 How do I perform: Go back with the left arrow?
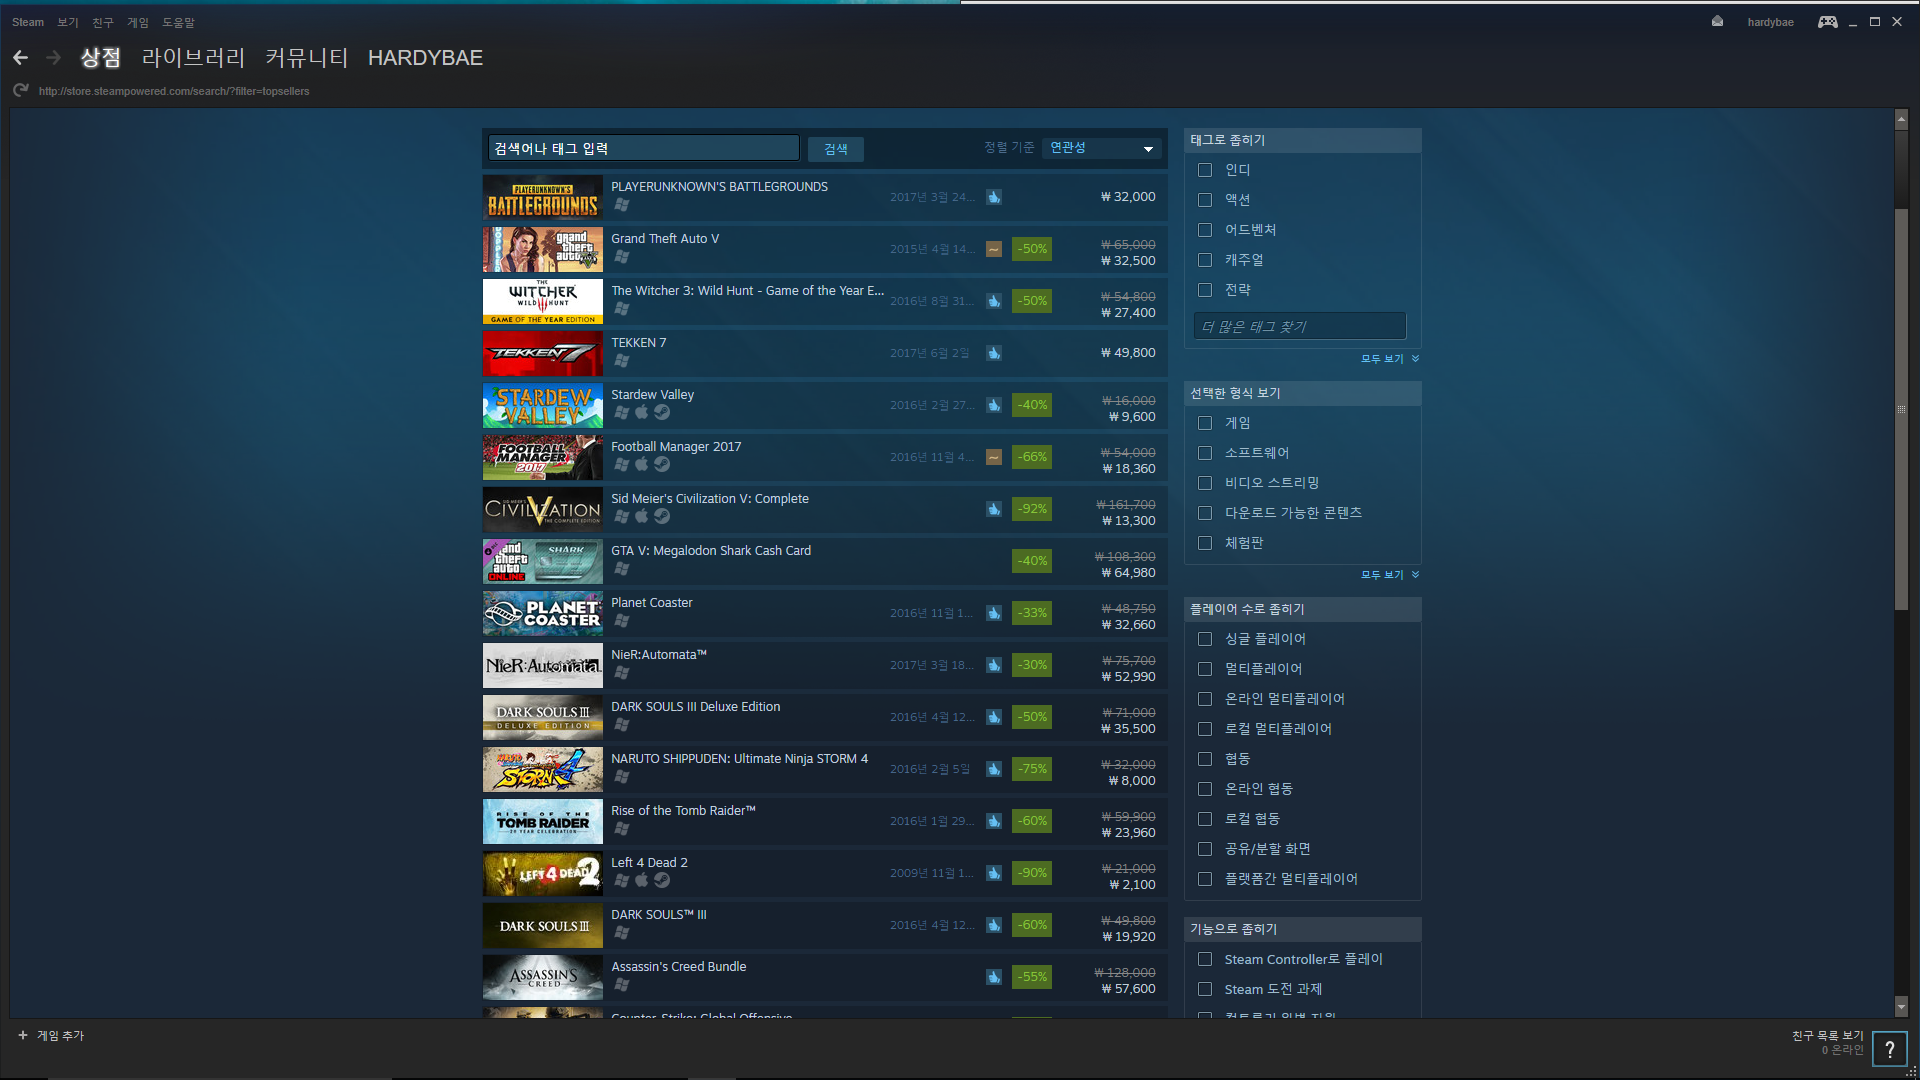point(20,58)
